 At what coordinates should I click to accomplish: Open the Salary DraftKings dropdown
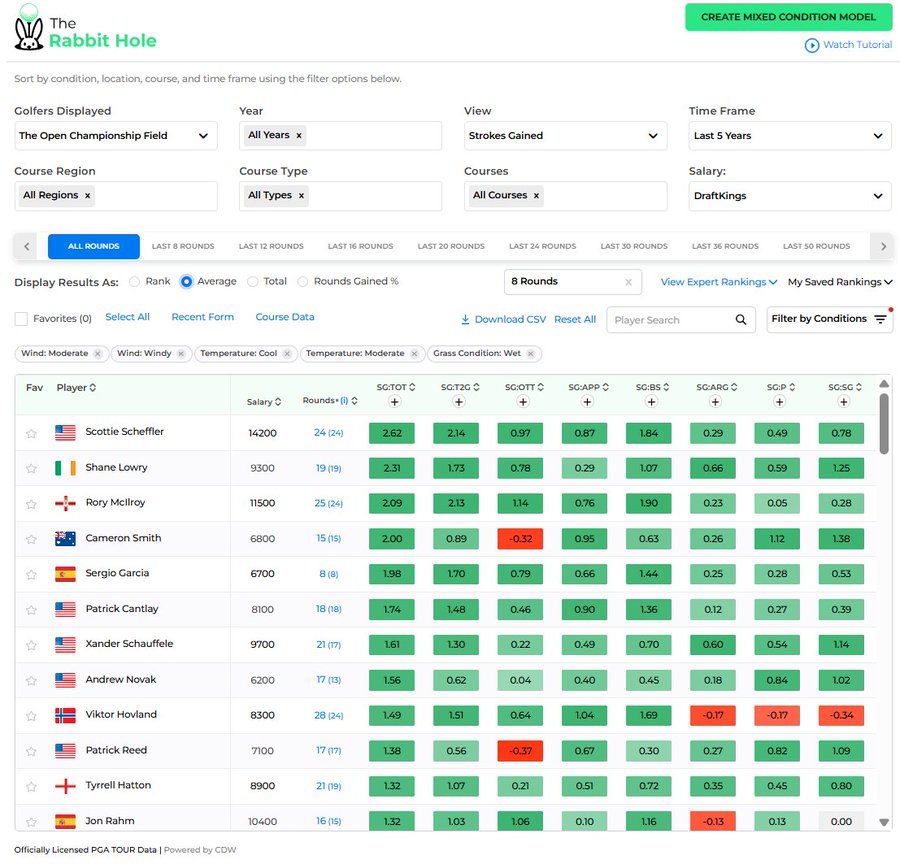(790, 196)
